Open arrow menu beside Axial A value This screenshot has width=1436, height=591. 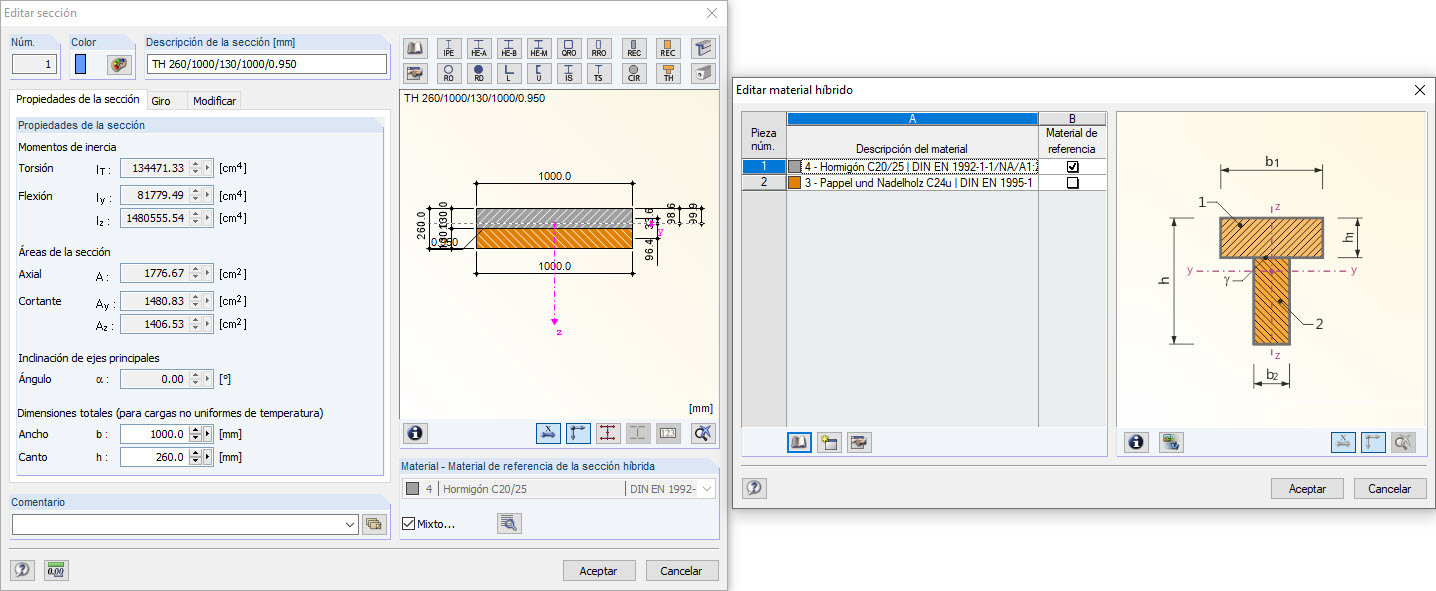click(208, 273)
